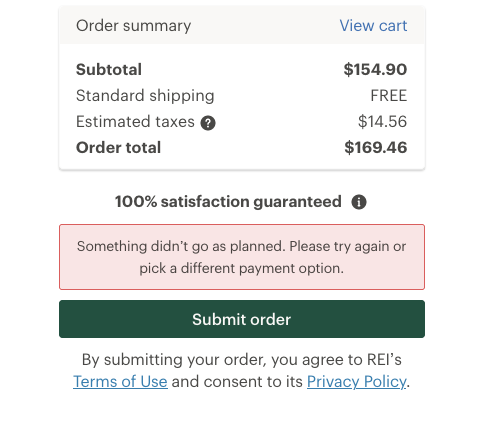Image resolution: width=498 pixels, height=434 pixels.
Task: Open REI's Terms of Use link
Action: click(x=120, y=382)
